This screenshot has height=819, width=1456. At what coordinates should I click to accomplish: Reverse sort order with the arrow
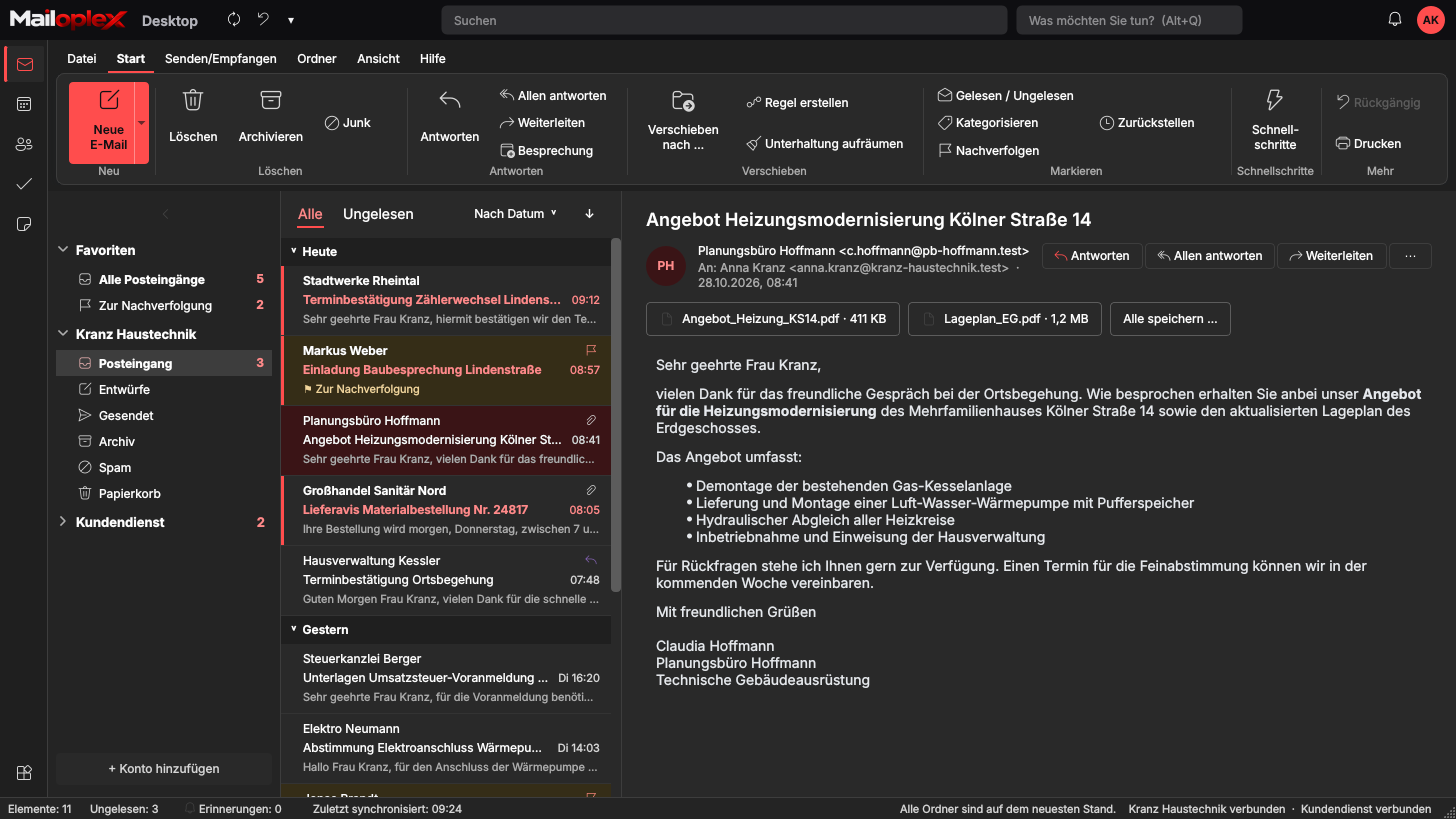[589, 214]
